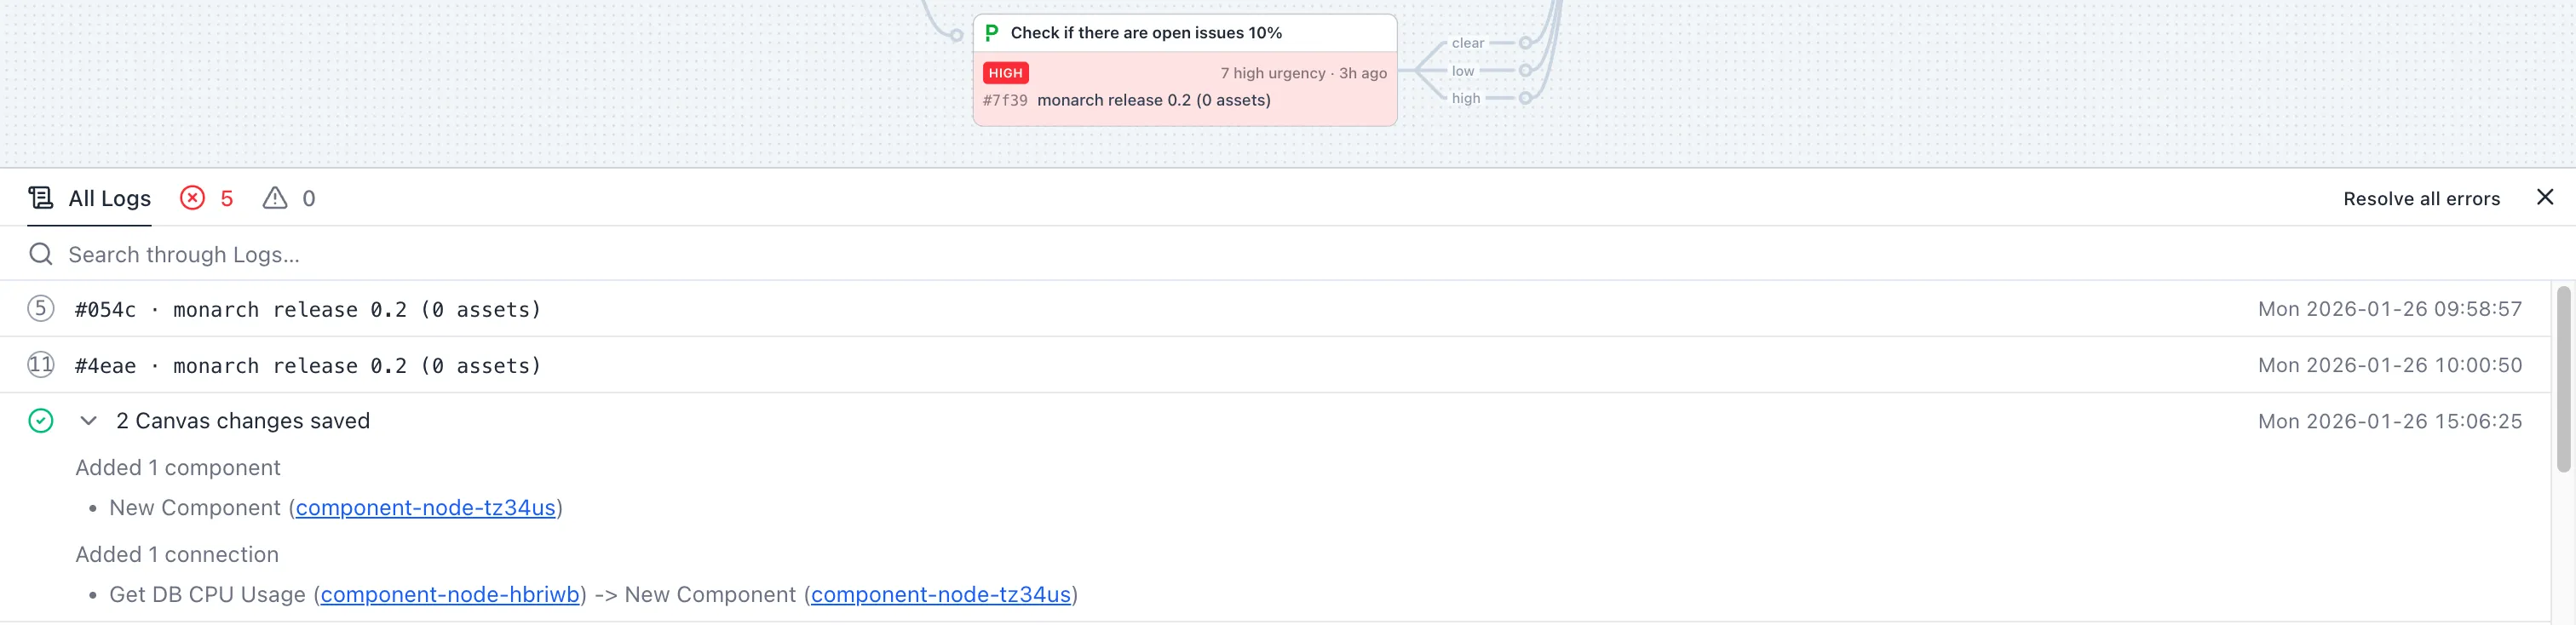Collapse the Canvas changes saved entry

88,421
